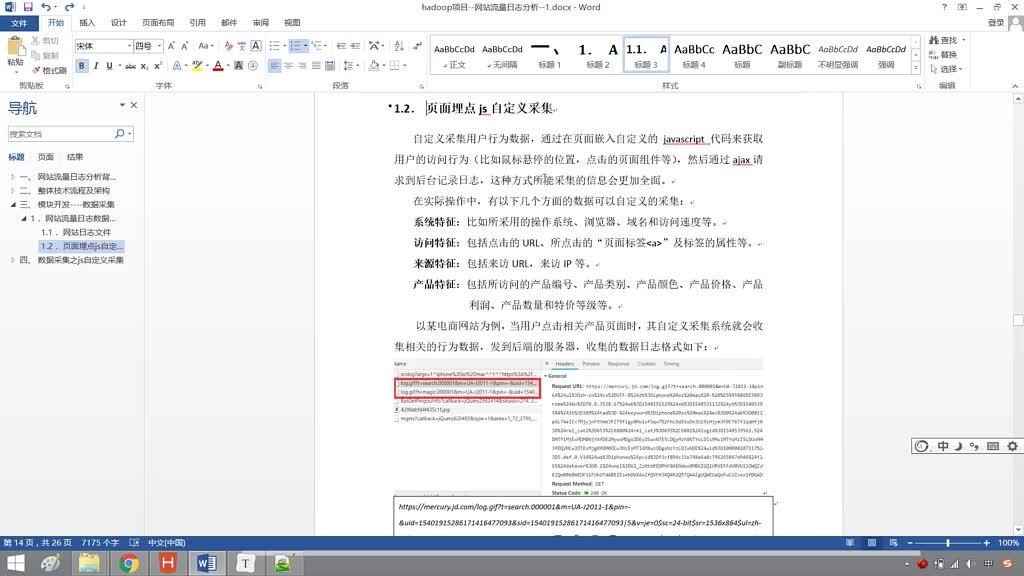Click the superscript icon

pyautogui.click(x=156, y=65)
